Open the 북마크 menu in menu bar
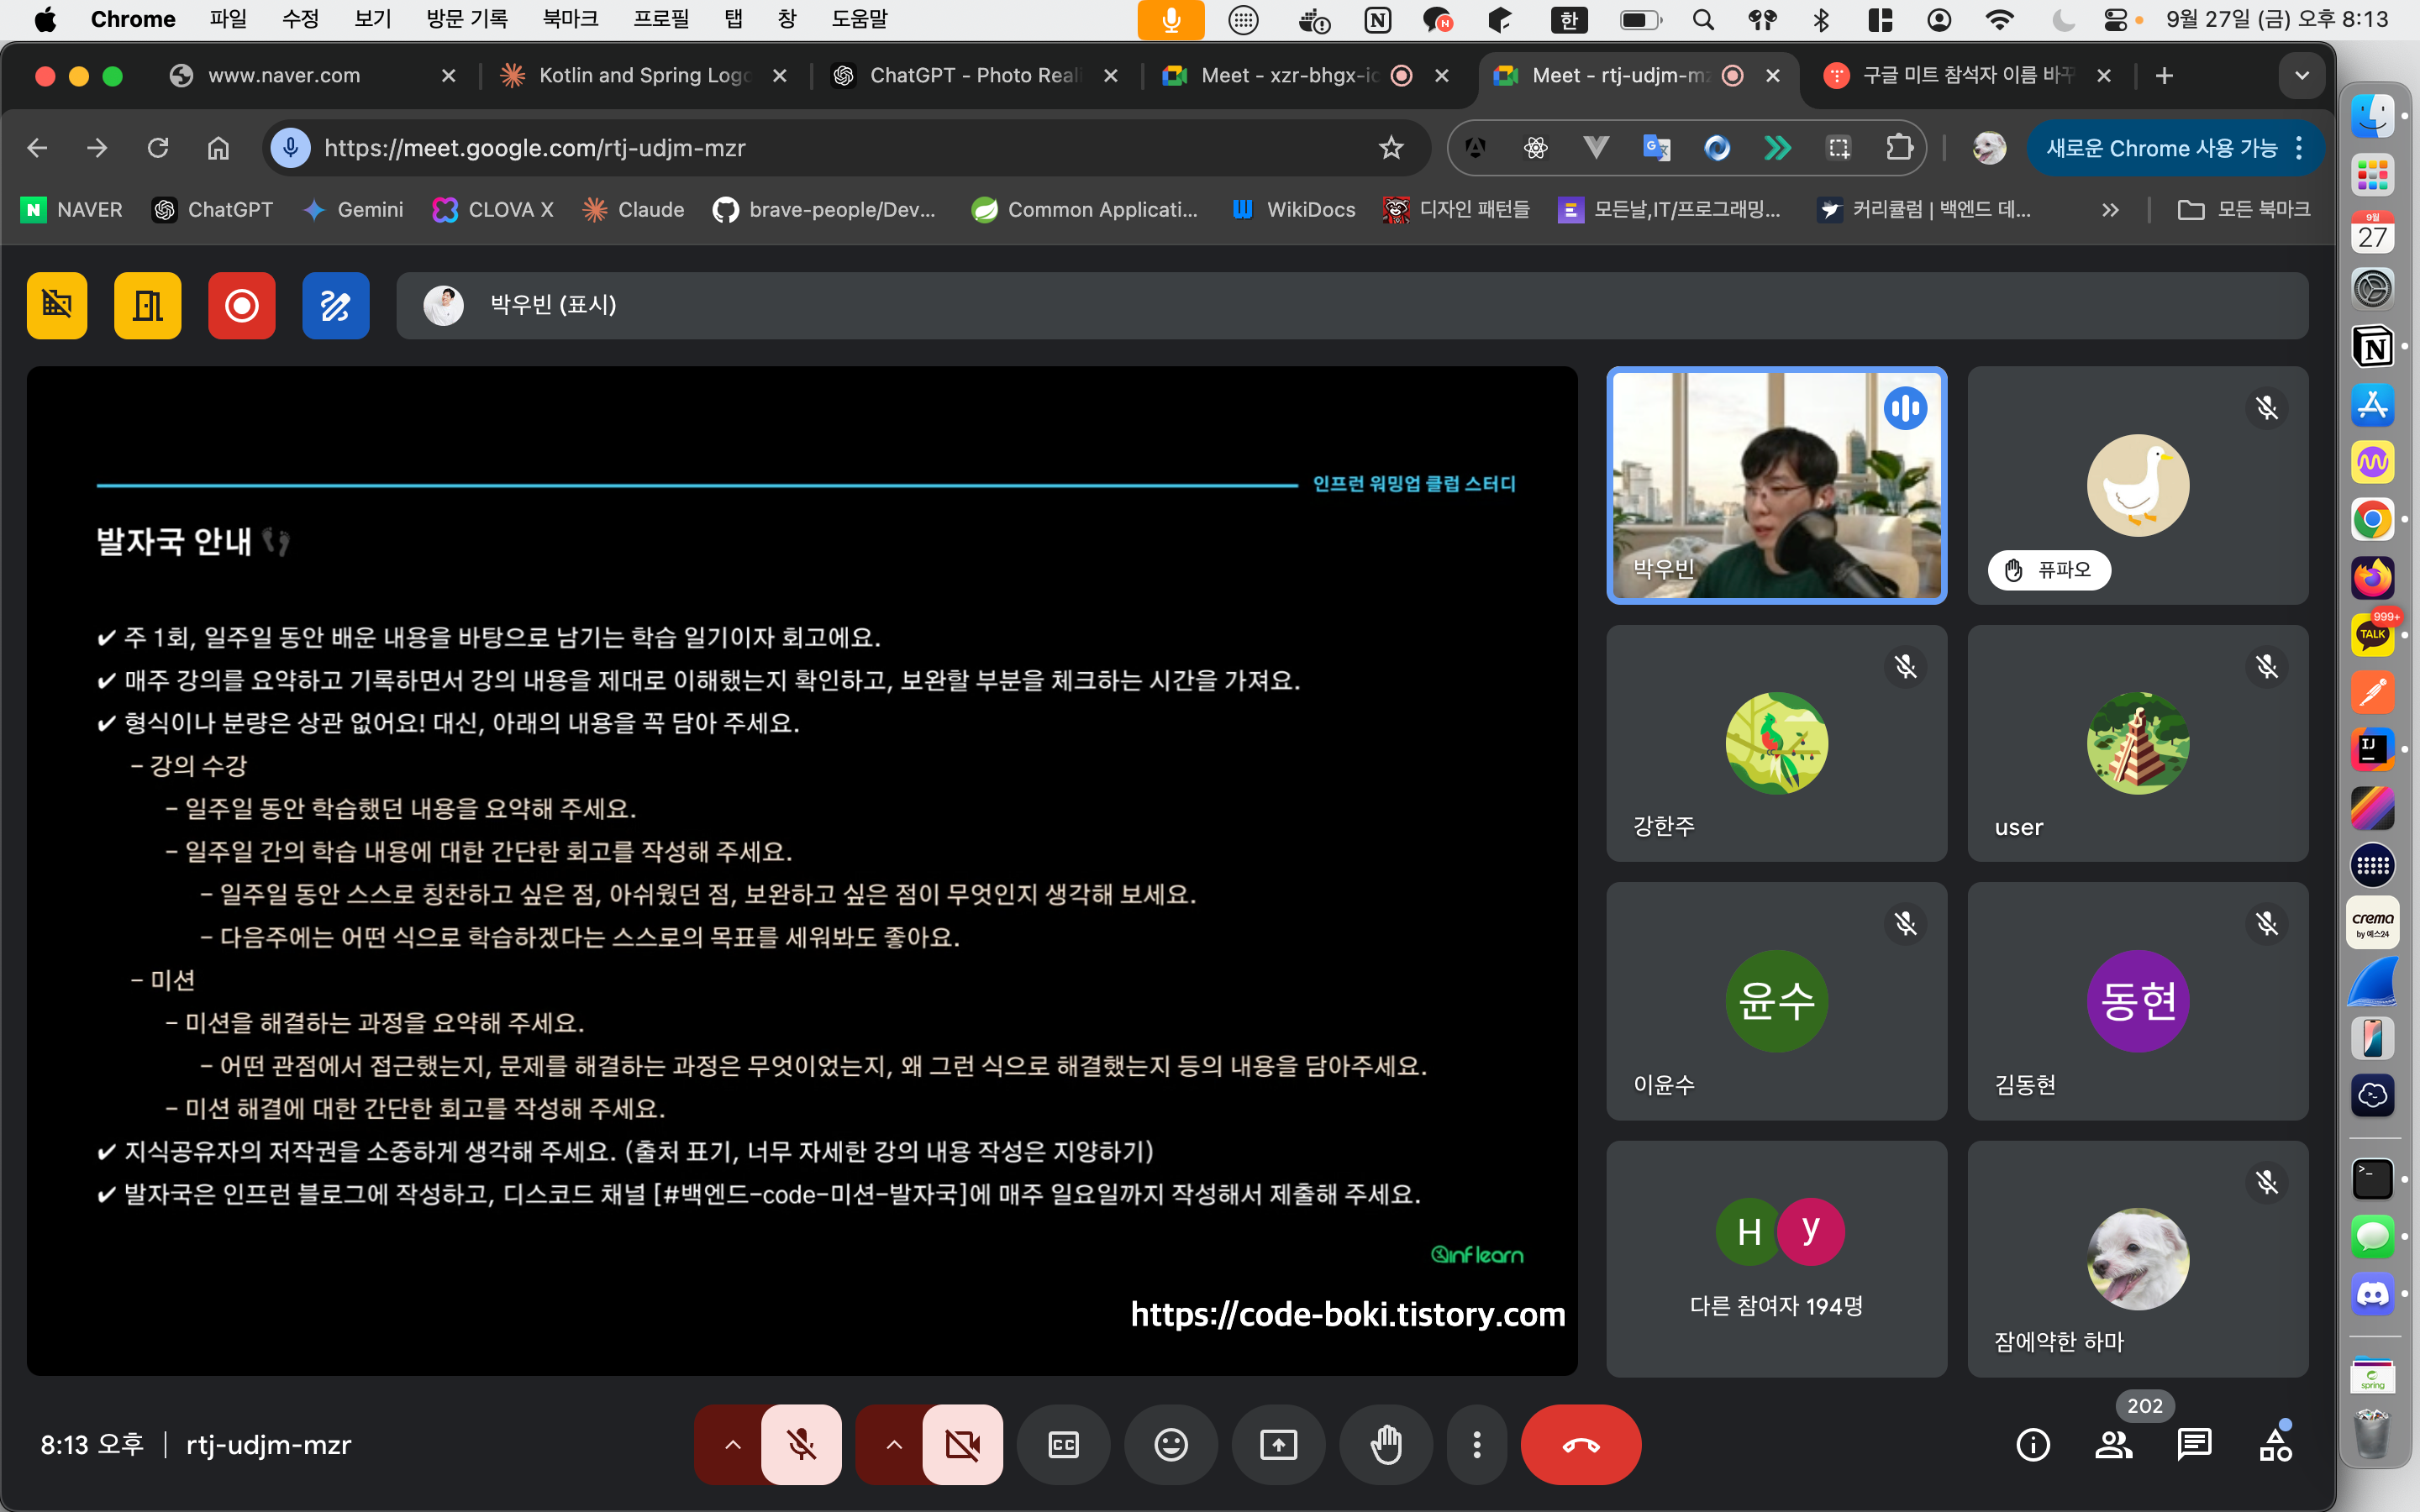This screenshot has width=2420, height=1512. pyautogui.click(x=570, y=19)
